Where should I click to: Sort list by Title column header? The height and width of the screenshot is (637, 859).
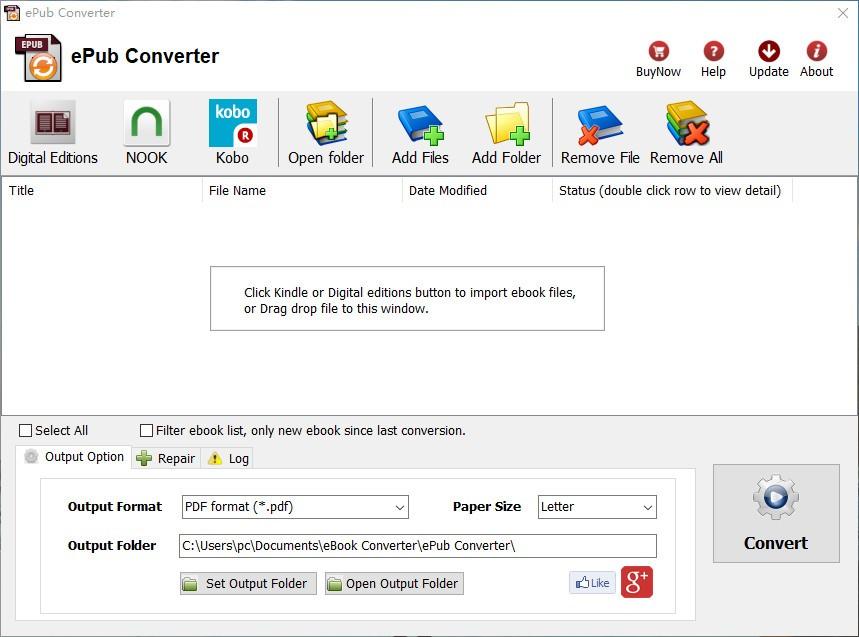pyautogui.click(x=102, y=191)
